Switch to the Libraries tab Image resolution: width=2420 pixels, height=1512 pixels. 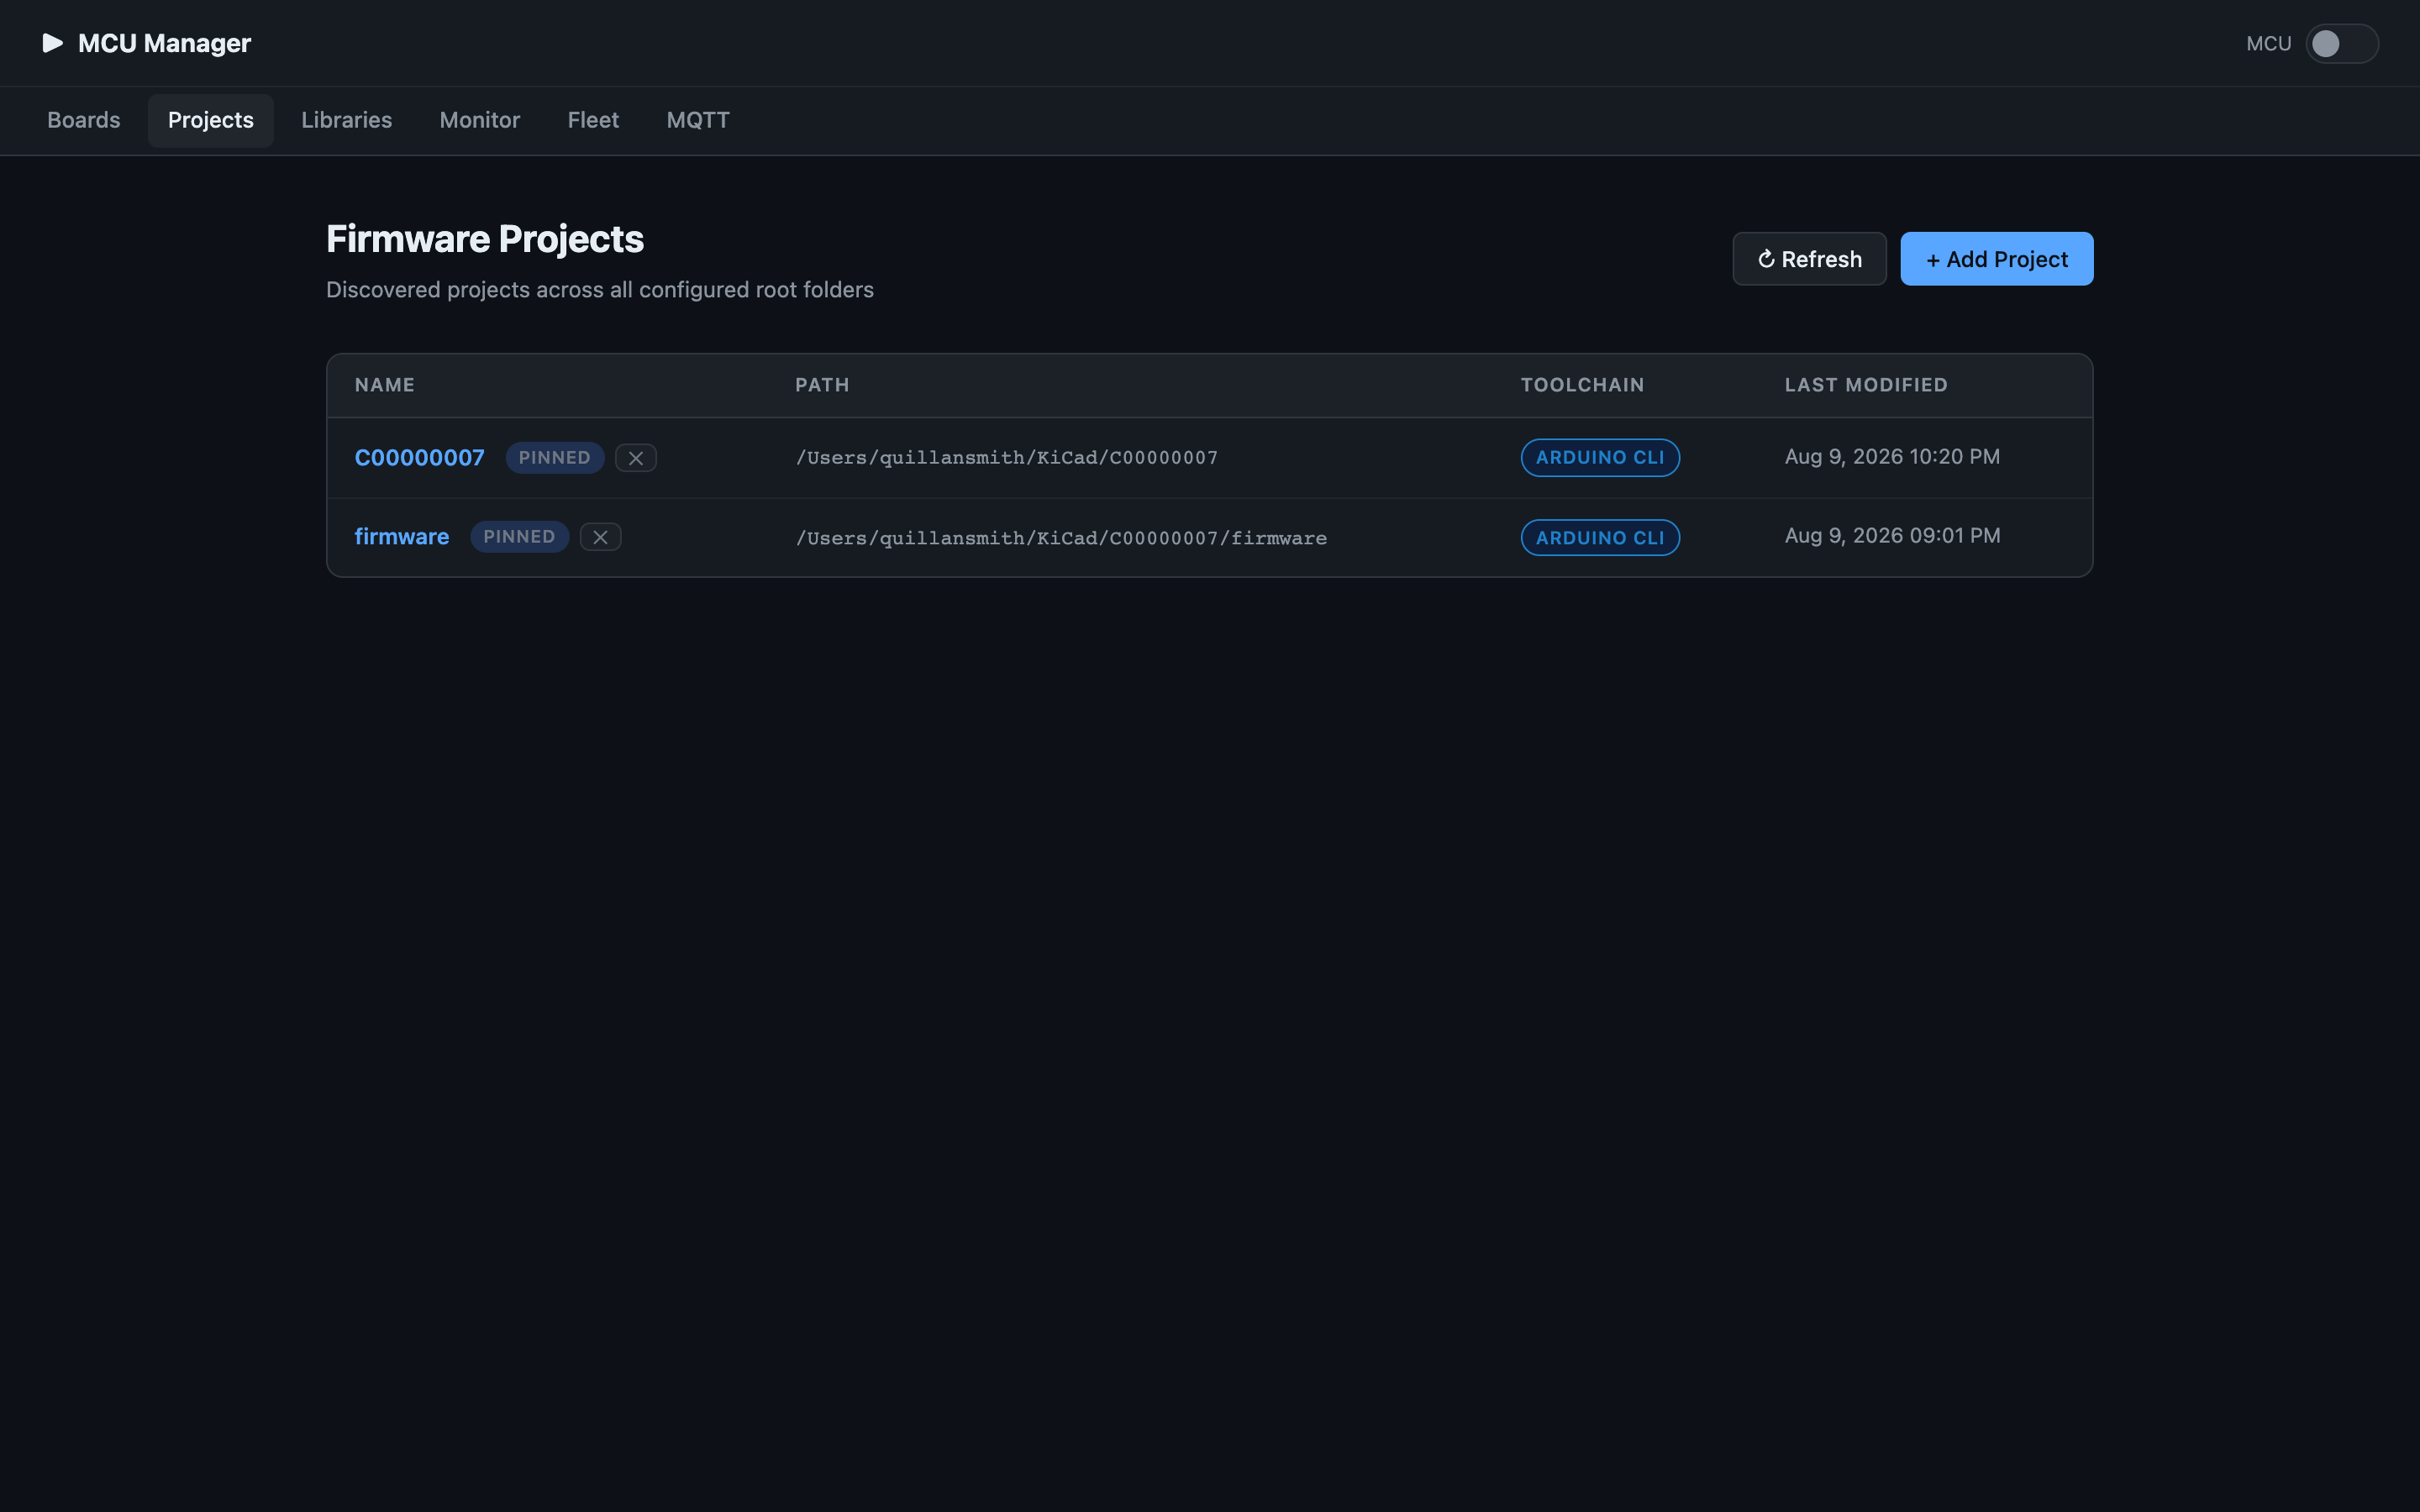tap(347, 120)
